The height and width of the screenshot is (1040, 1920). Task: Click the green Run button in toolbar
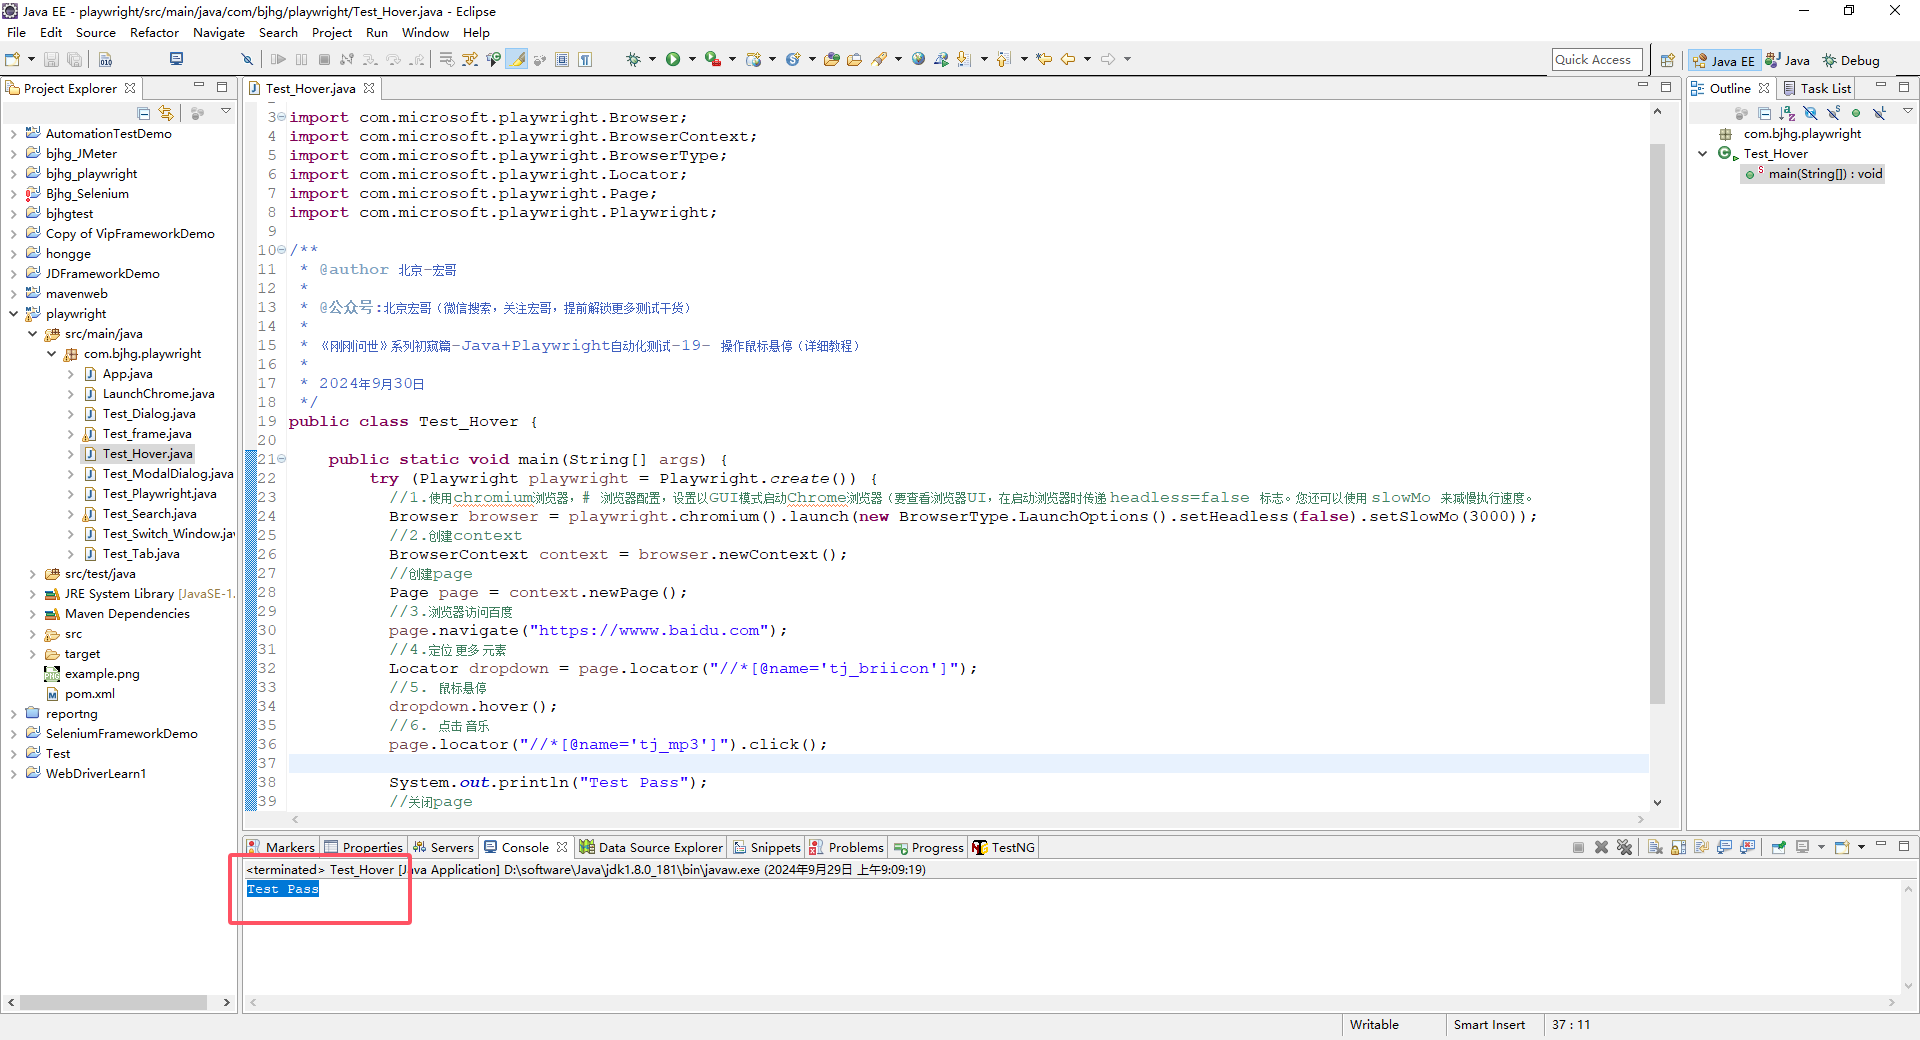click(x=673, y=60)
